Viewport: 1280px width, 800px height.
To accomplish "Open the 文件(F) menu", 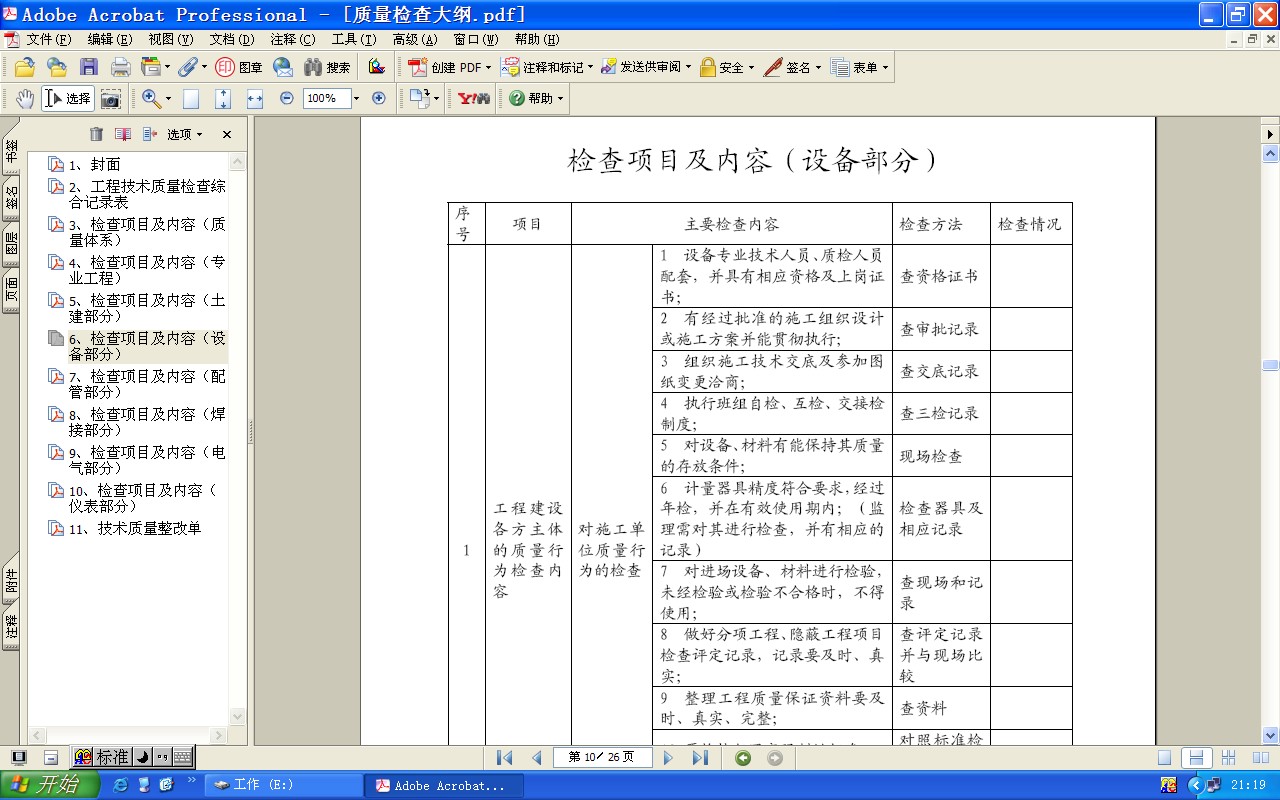I will tap(48, 40).
